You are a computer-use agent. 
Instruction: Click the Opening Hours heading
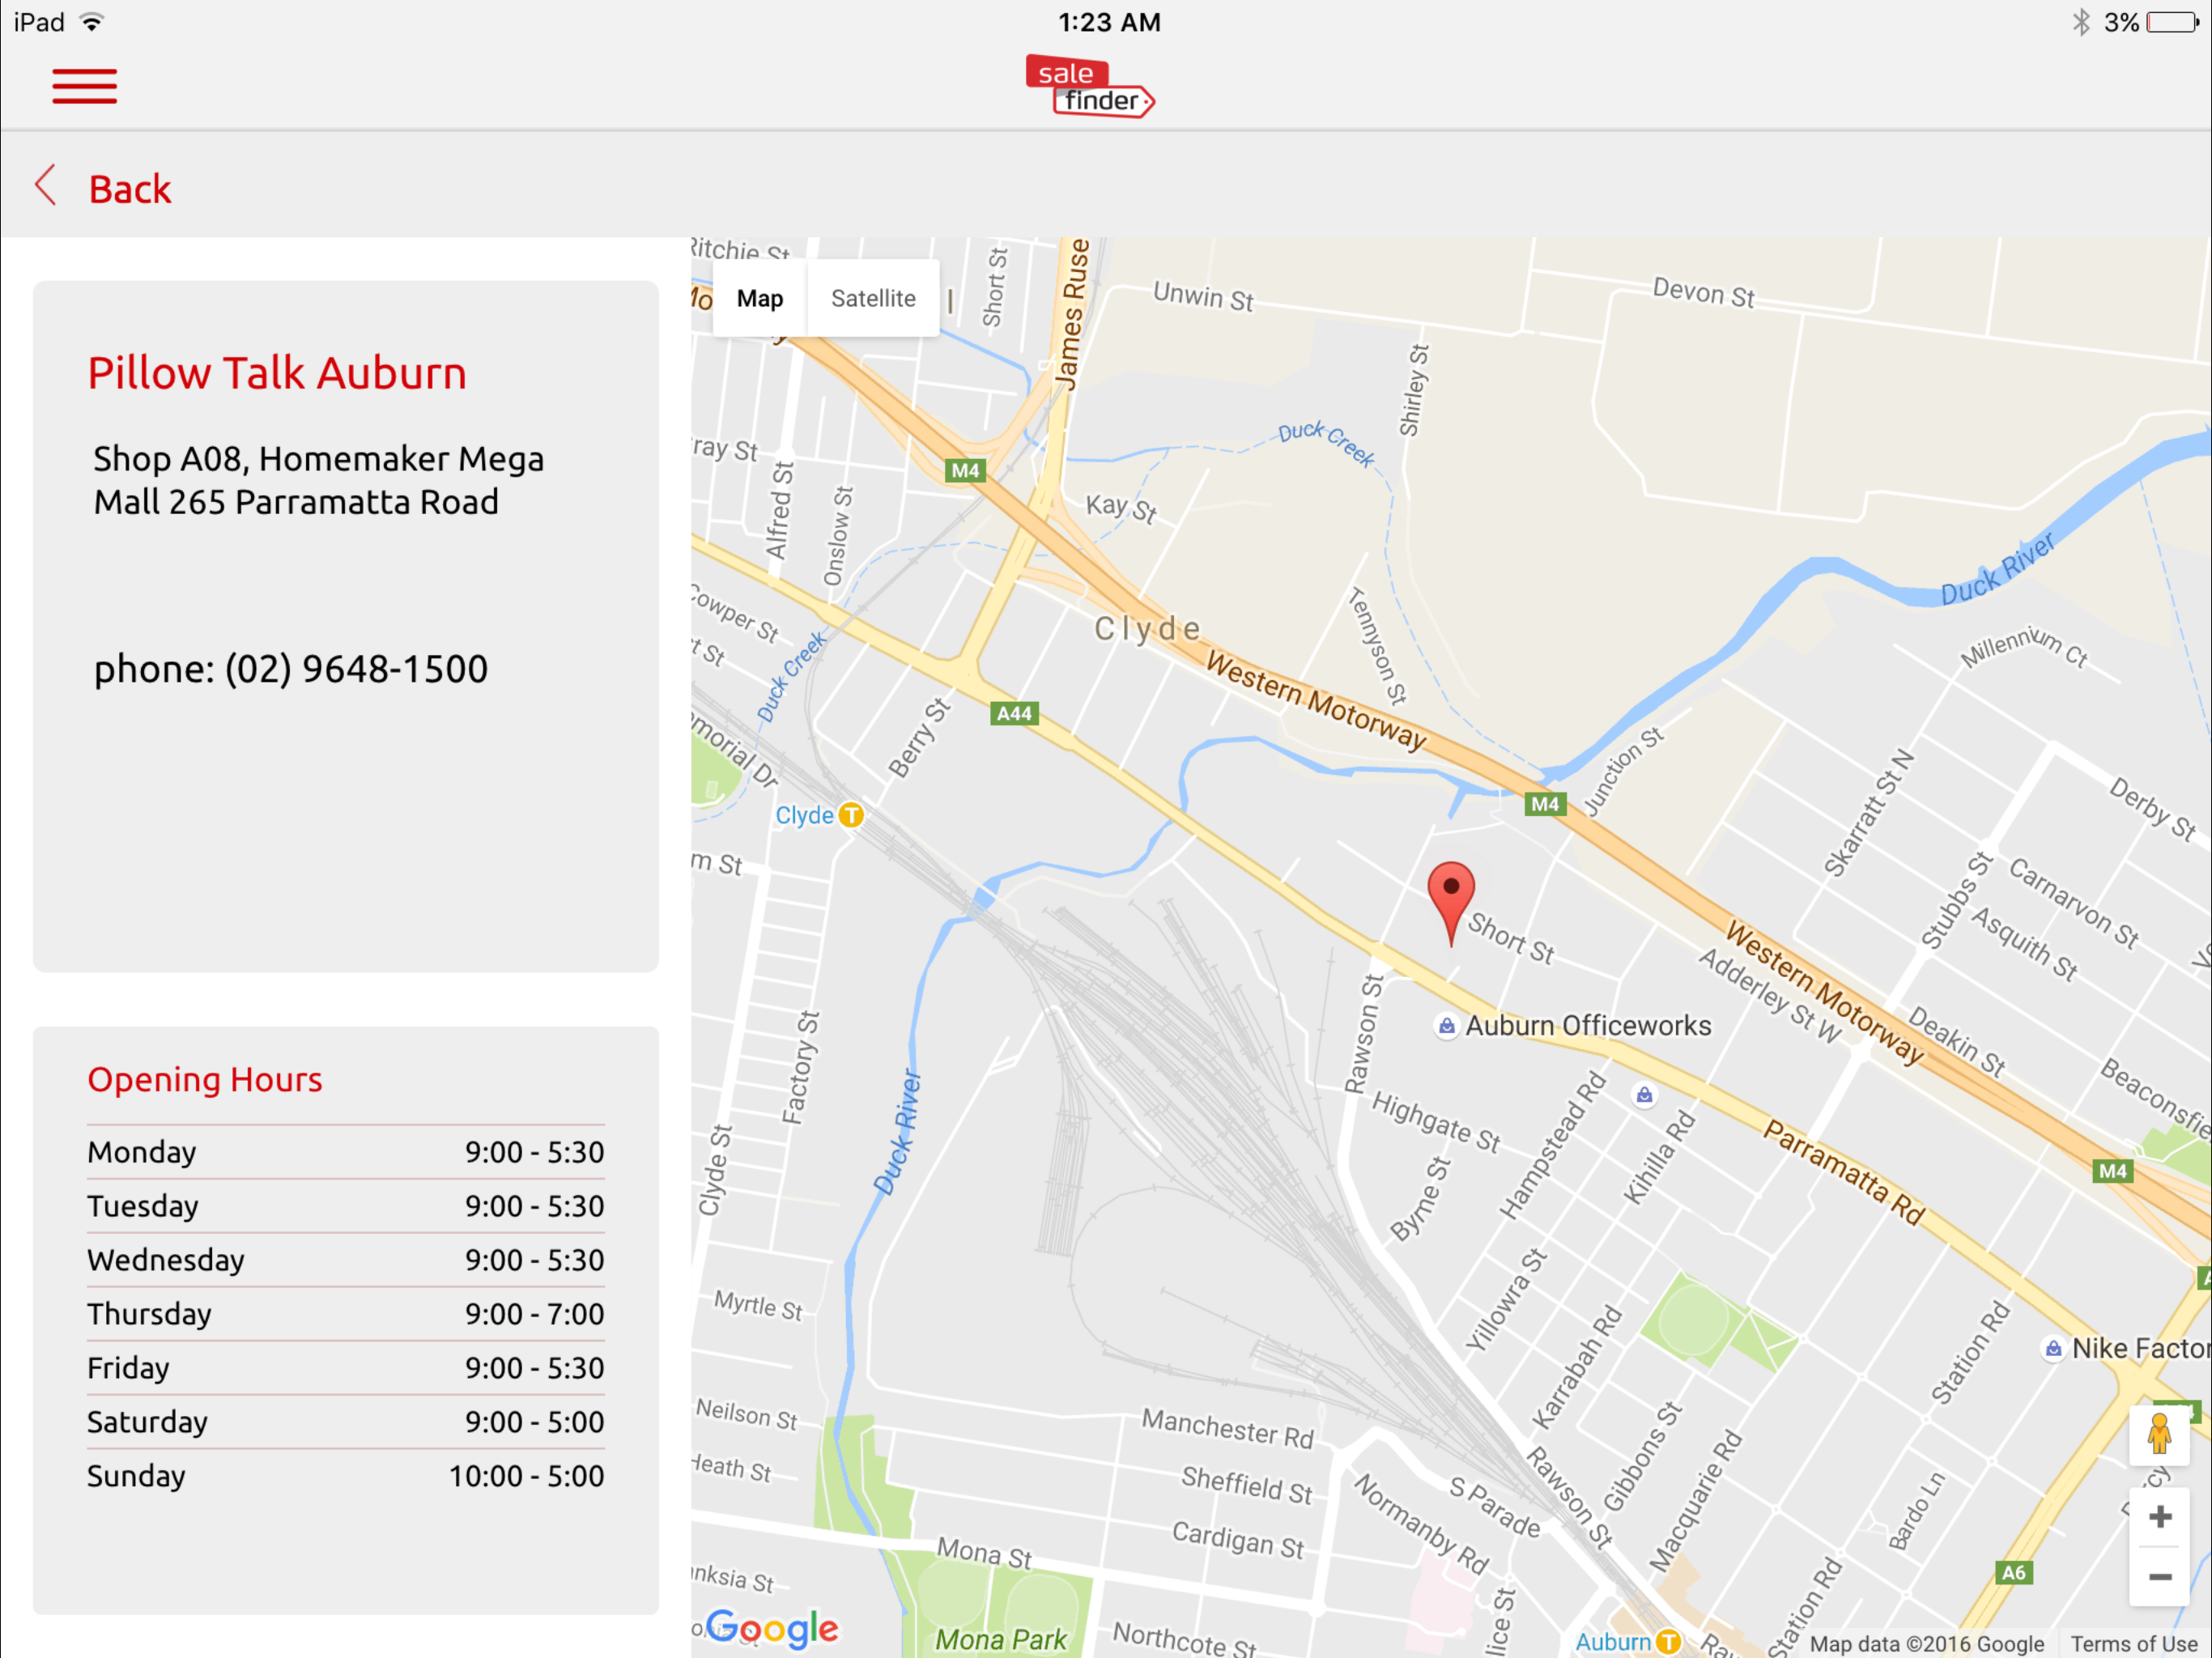coord(205,1080)
